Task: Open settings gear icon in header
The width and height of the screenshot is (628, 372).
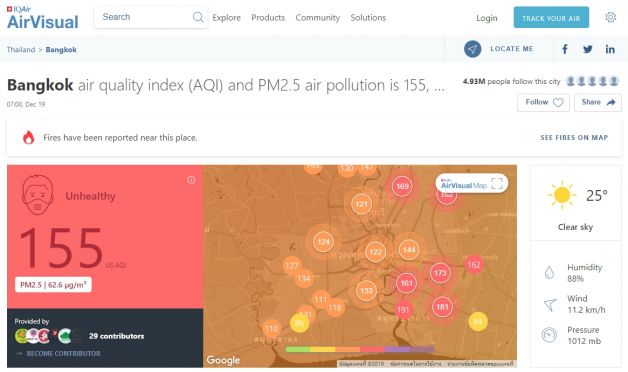Action: point(610,17)
